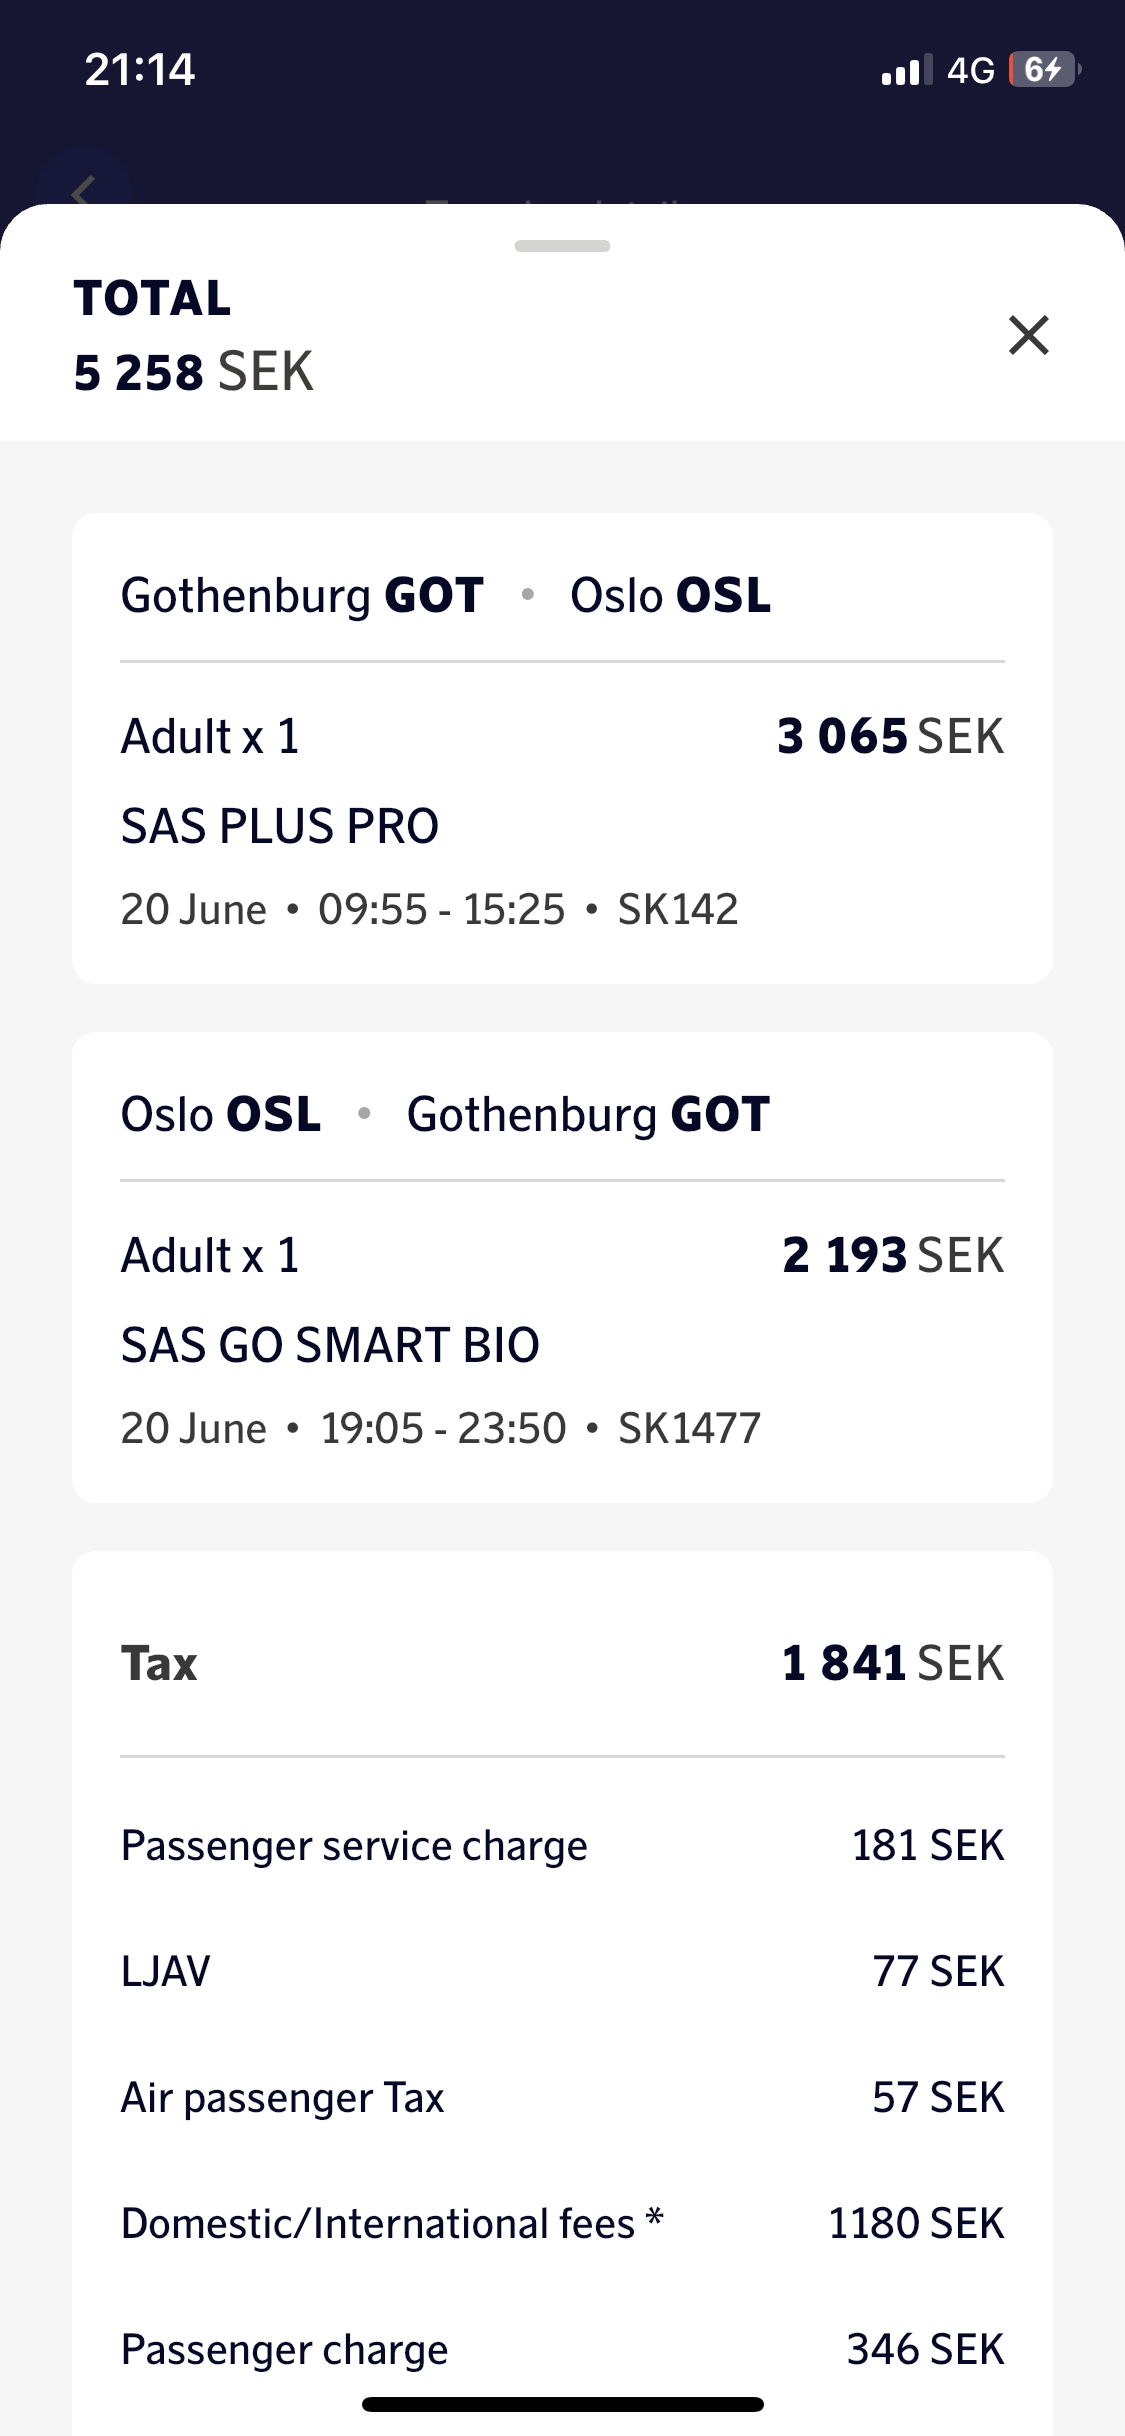This screenshot has height=2436, width=1125.
Task: Tap the SAS GO SMART BIO fare label
Action: (330, 1345)
